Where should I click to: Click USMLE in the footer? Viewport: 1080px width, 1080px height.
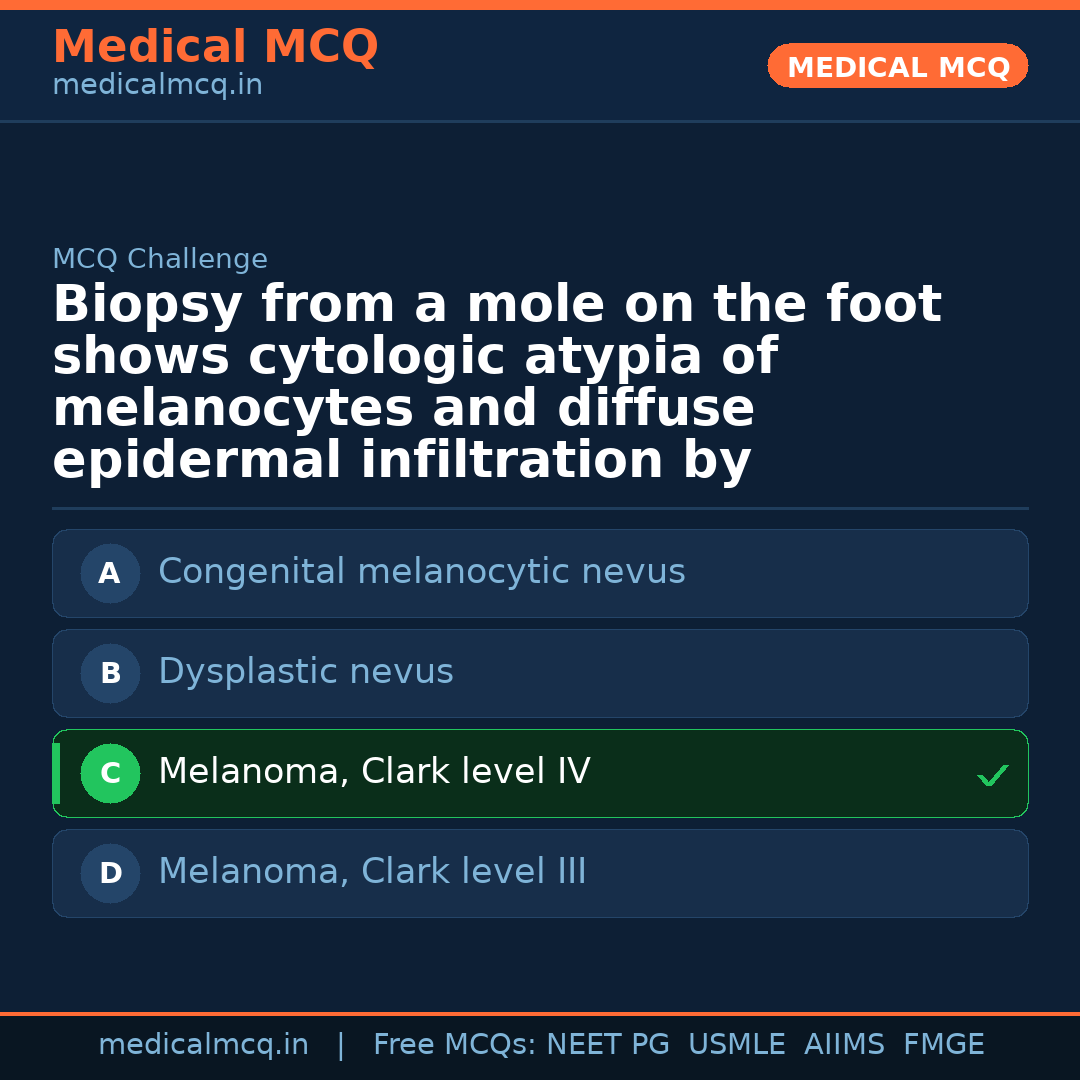tap(736, 1045)
